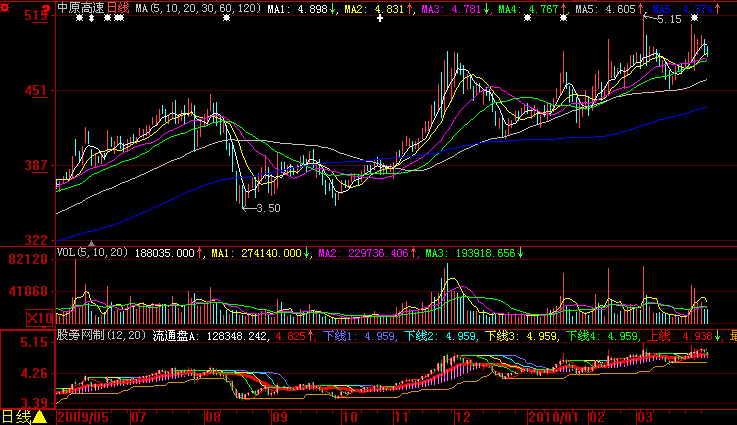
Task: Click the 41060 volume axis label
Action: point(28,291)
